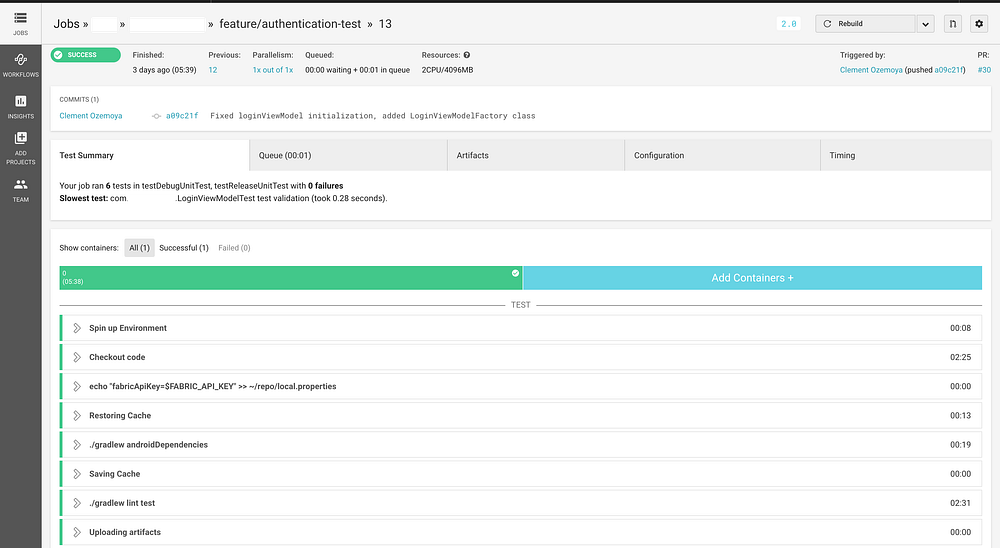Open previous build 12 link
This screenshot has height=548, width=1000.
212,70
